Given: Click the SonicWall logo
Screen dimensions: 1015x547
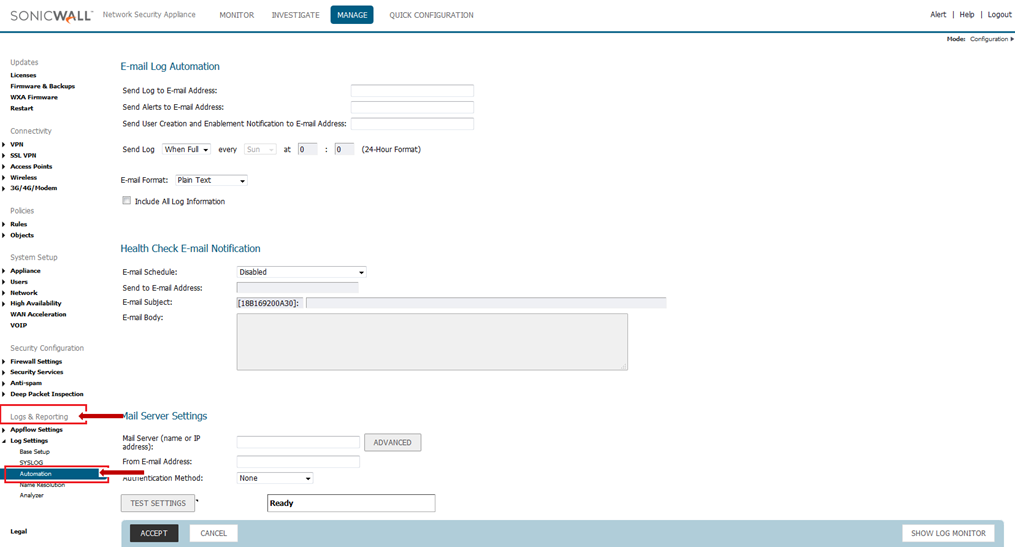Looking at the screenshot, I should (x=50, y=15).
